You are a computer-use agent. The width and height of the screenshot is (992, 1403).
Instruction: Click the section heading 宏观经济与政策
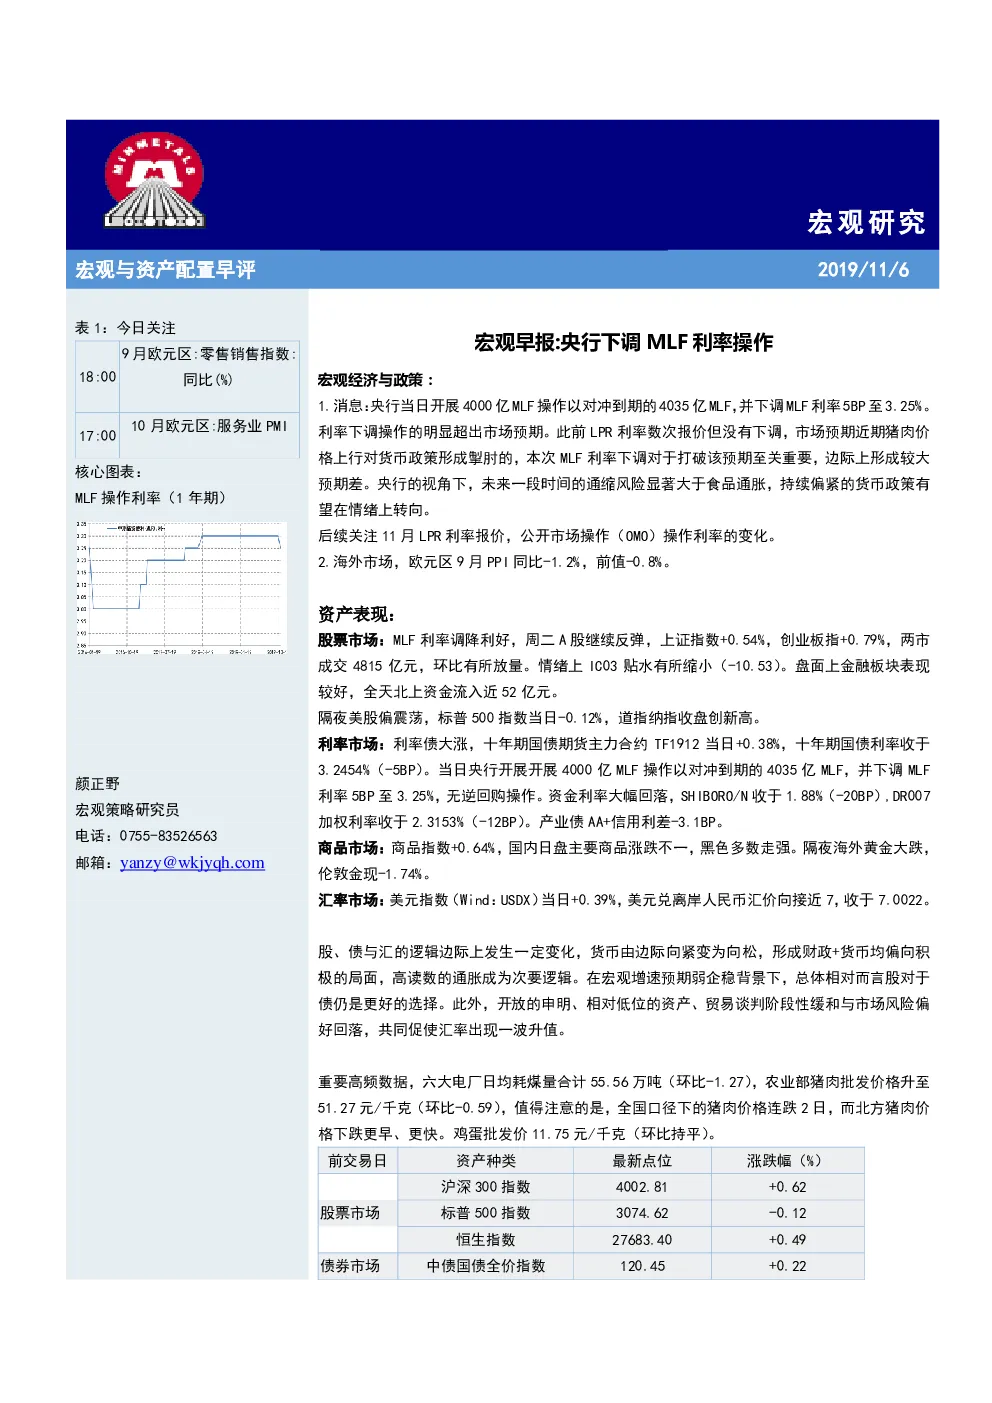tap(376, 380)
